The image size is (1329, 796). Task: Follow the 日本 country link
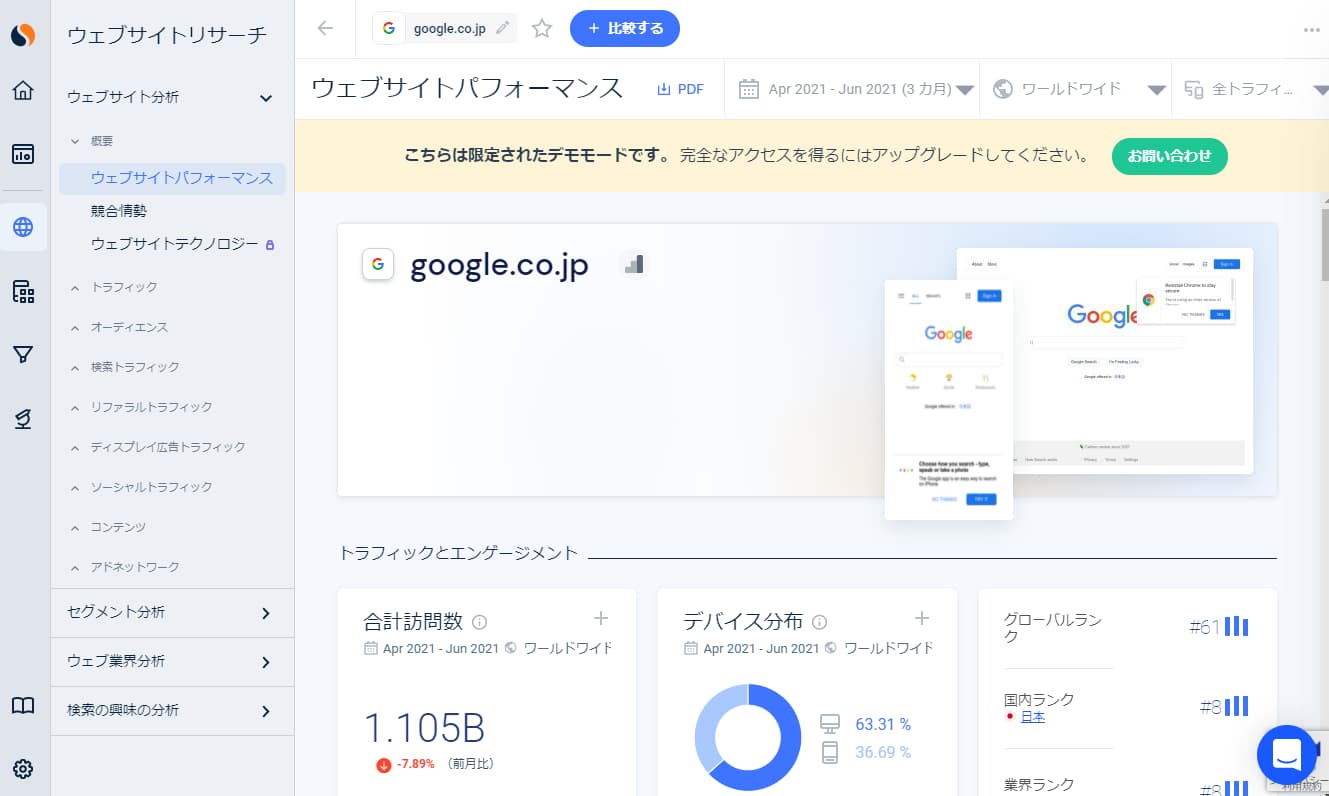[1033, 717]
